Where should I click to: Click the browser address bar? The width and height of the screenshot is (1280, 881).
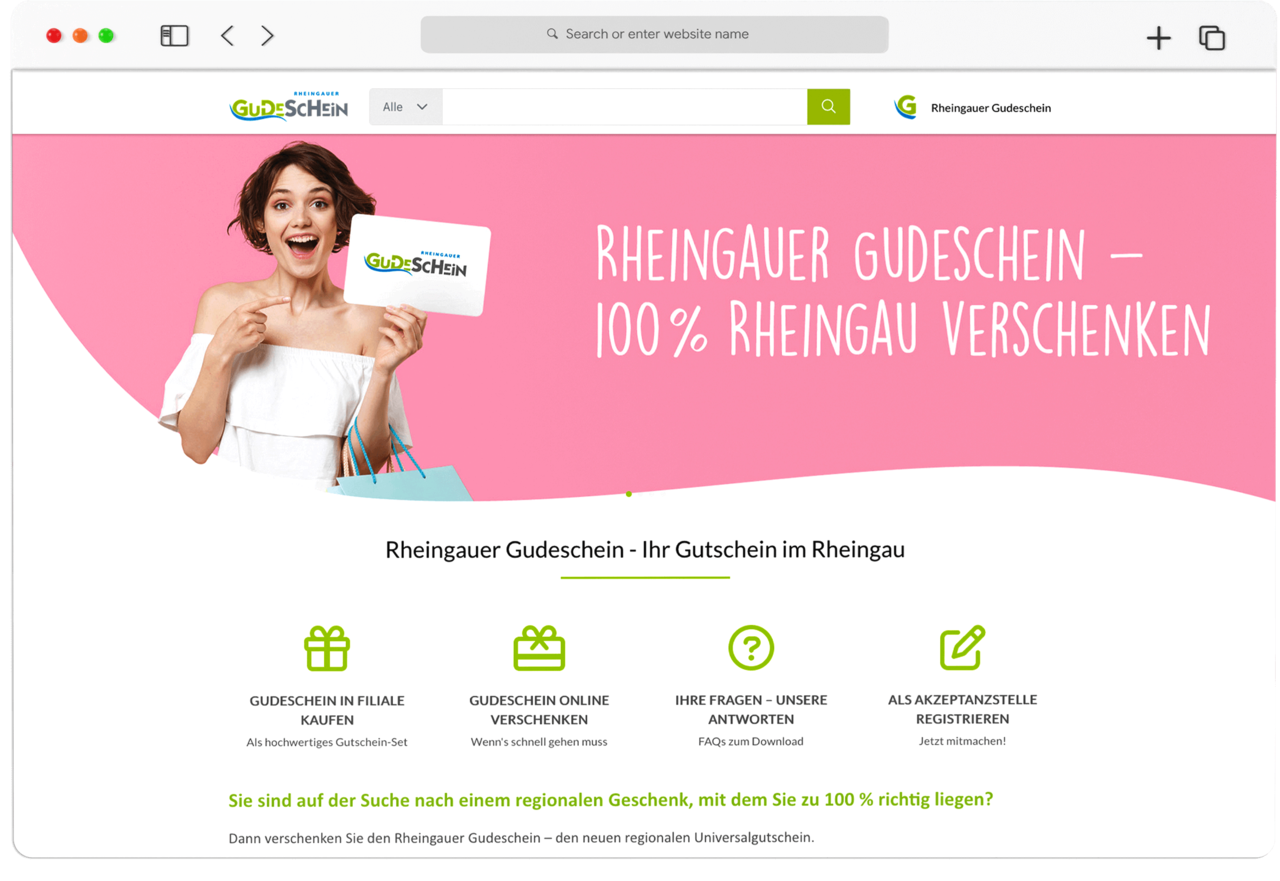click(x=654, y=34)
